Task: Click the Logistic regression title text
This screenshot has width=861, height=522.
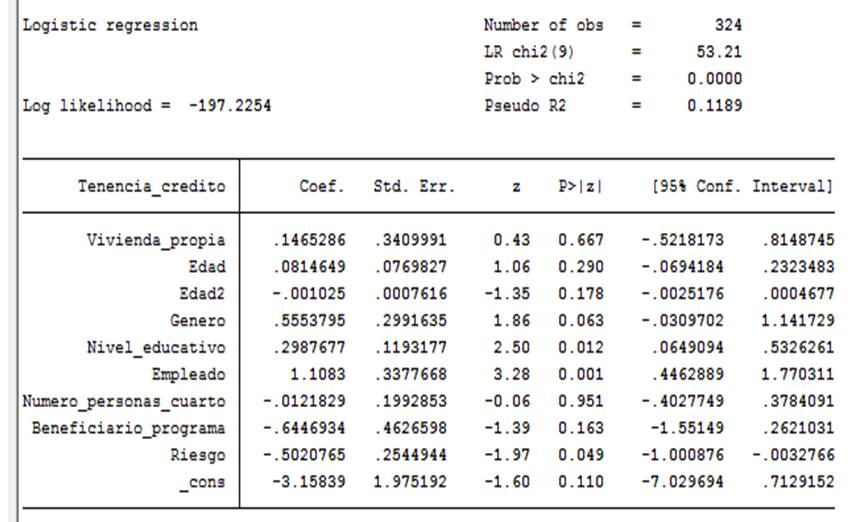Action: 110,25
